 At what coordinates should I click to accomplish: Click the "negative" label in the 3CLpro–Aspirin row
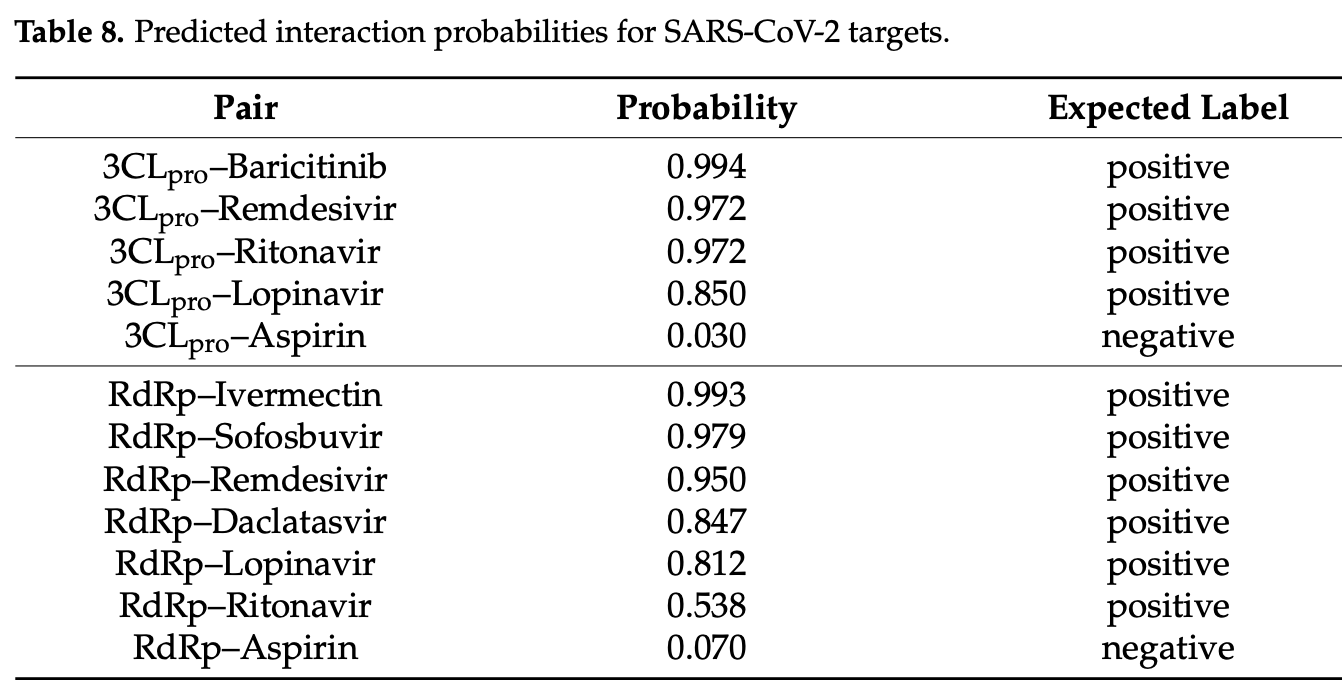point(1167,336)
